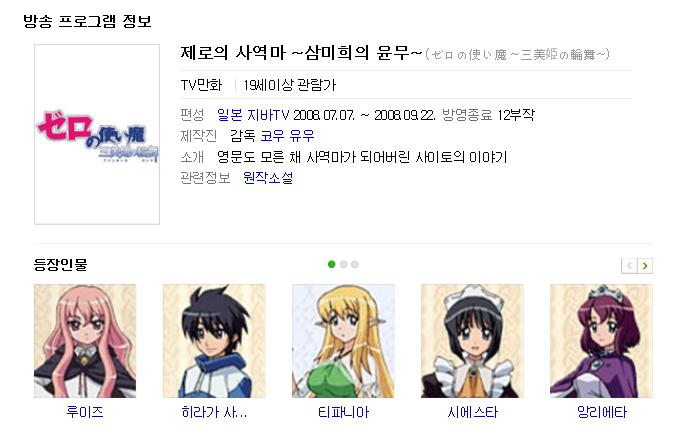Select the third pagination dot
Screen dimensions: 690x428
tap(355, 264)
